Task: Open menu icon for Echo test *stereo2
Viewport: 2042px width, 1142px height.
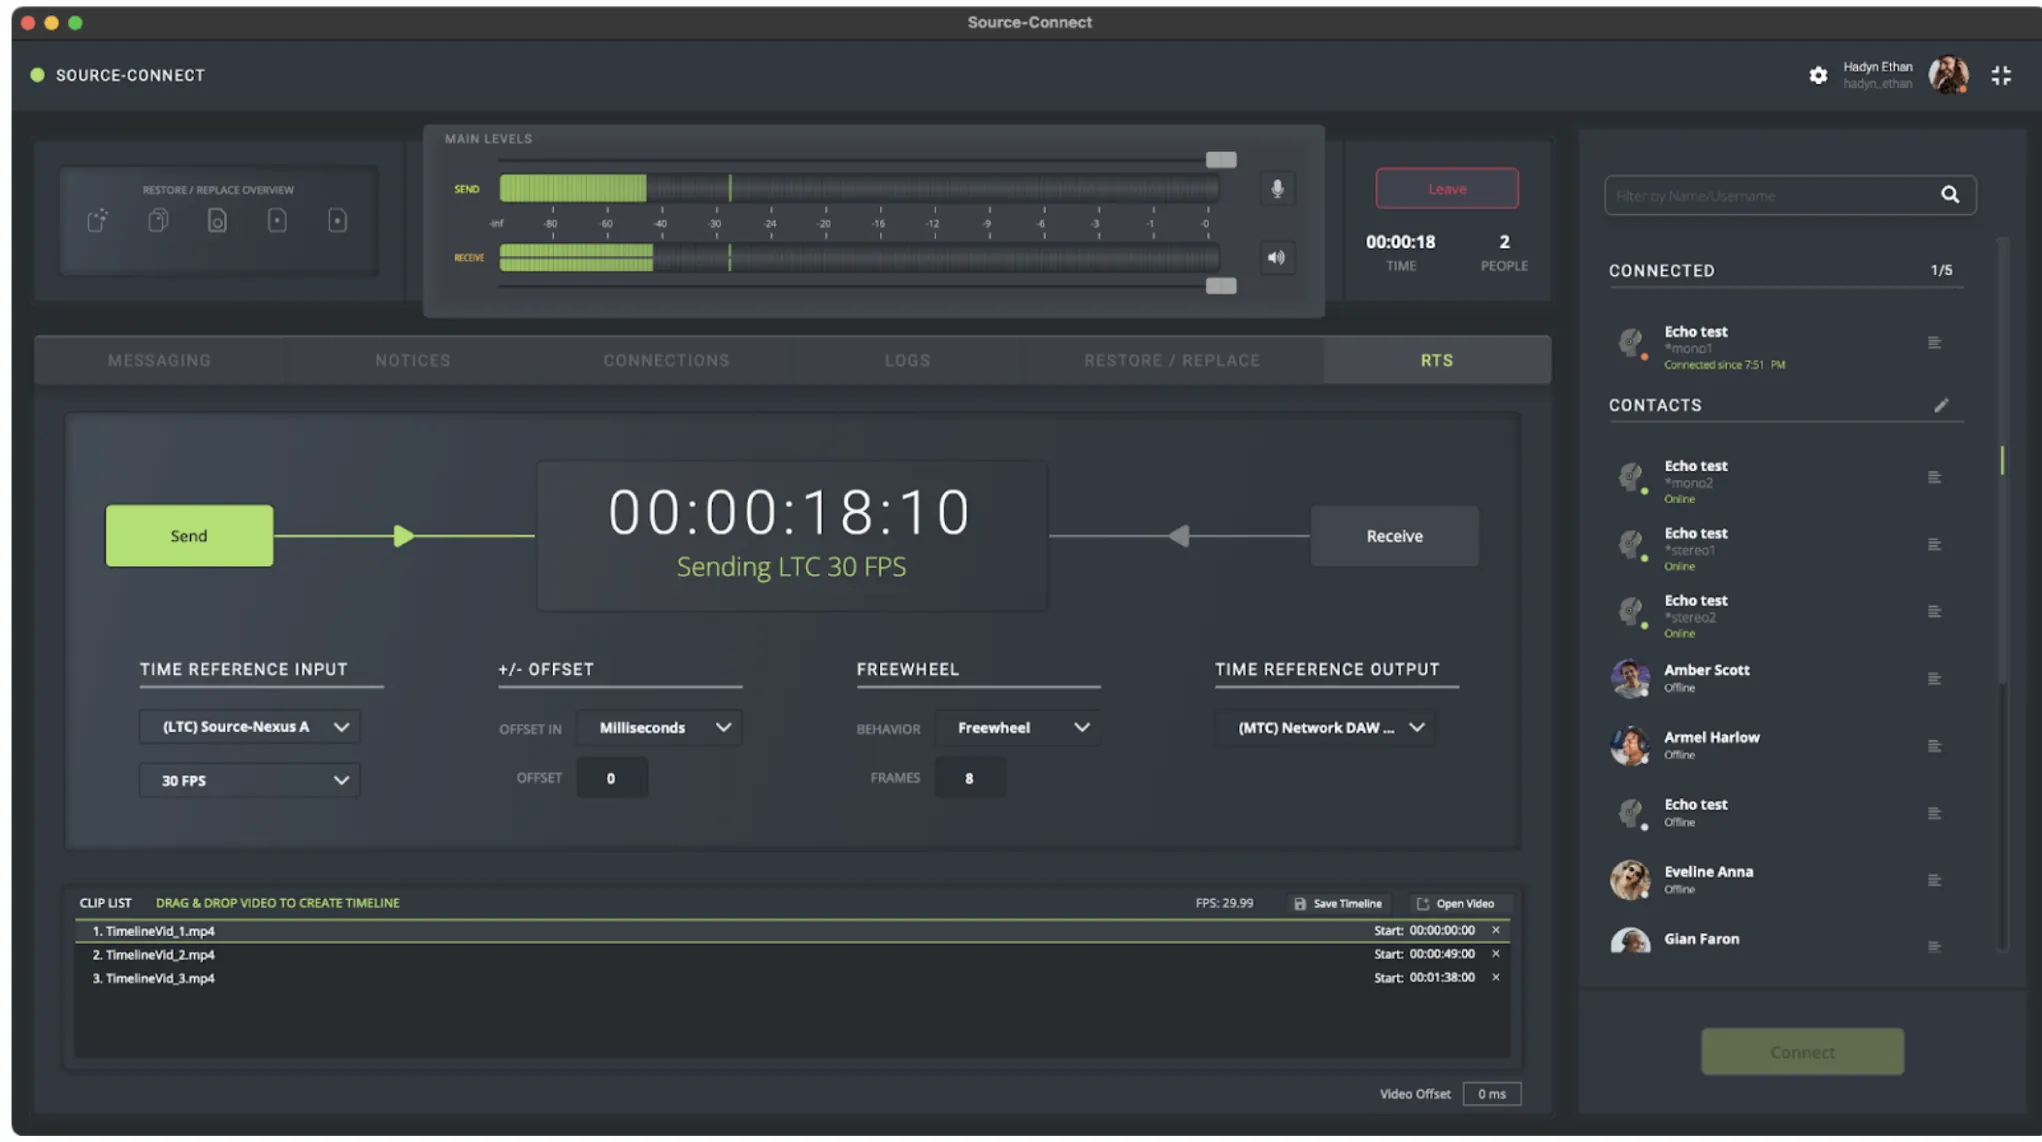Action: pos(1935,611)
